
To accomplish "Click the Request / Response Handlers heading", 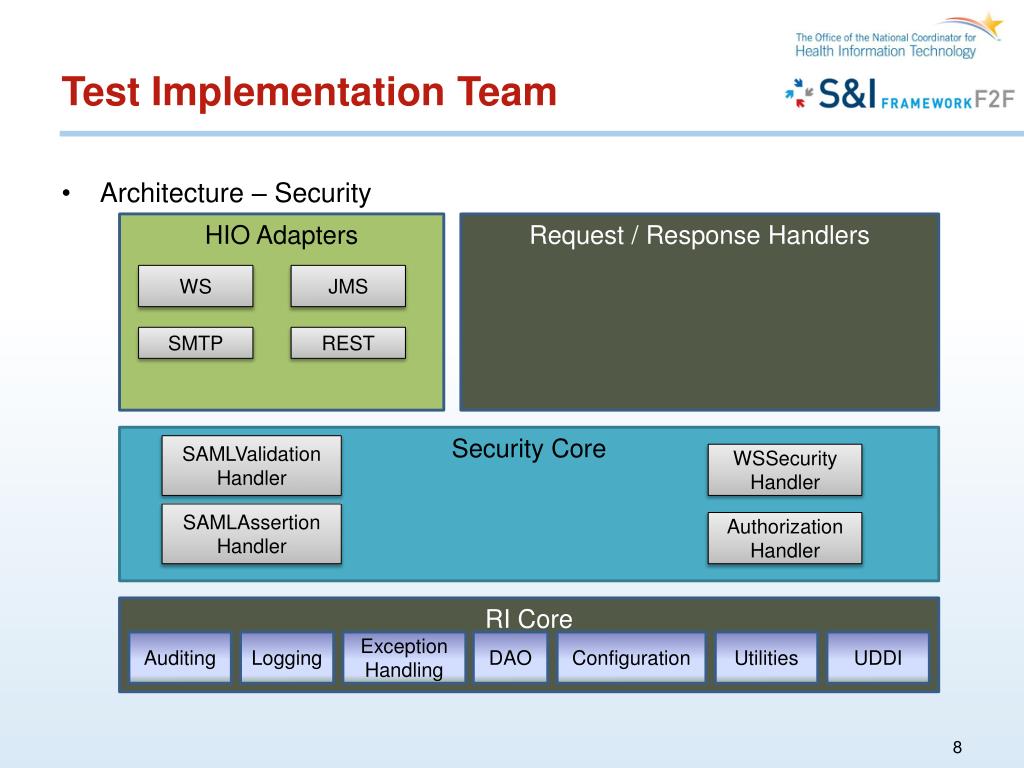I will click(699, 235).
